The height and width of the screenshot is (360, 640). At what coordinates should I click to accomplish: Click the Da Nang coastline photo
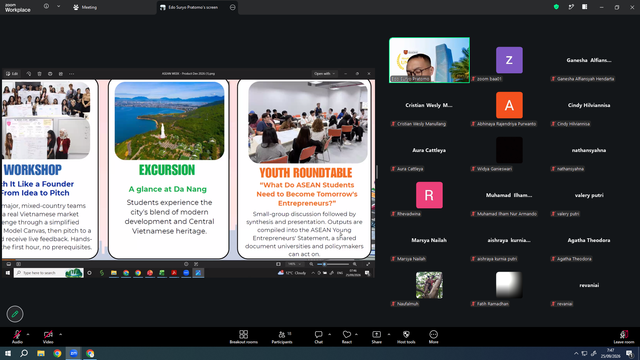pyautogui.click(x=169, y=121)
